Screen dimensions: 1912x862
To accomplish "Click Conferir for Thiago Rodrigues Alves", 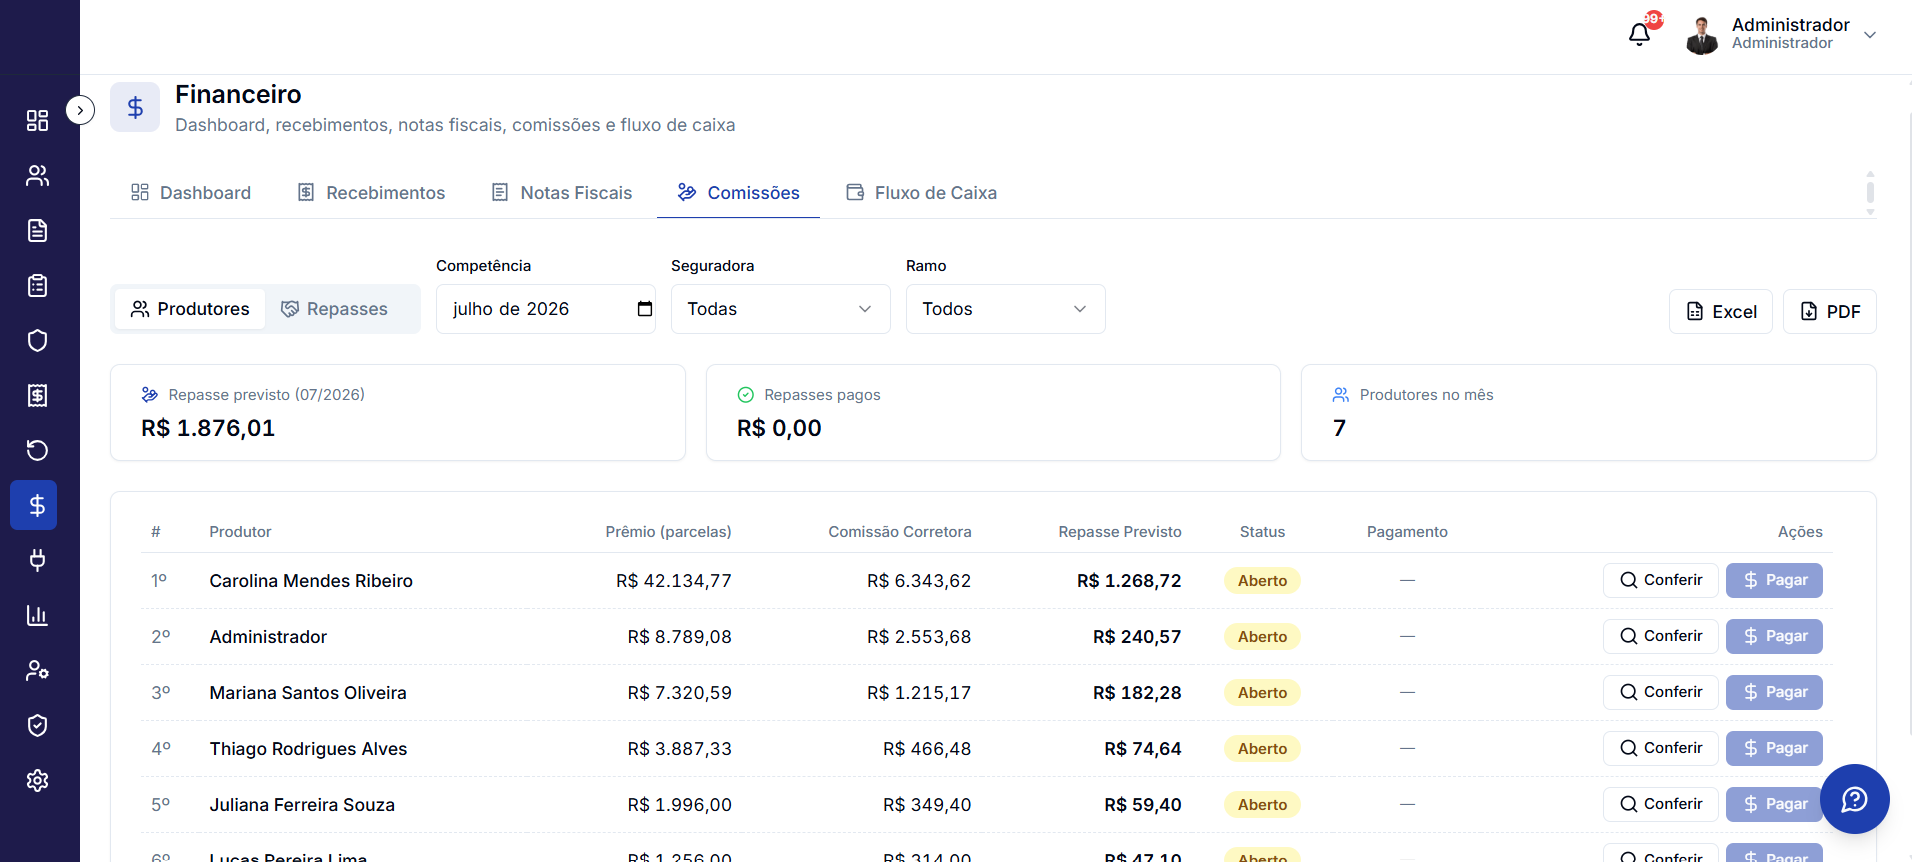I will [x=1661, y=748].
